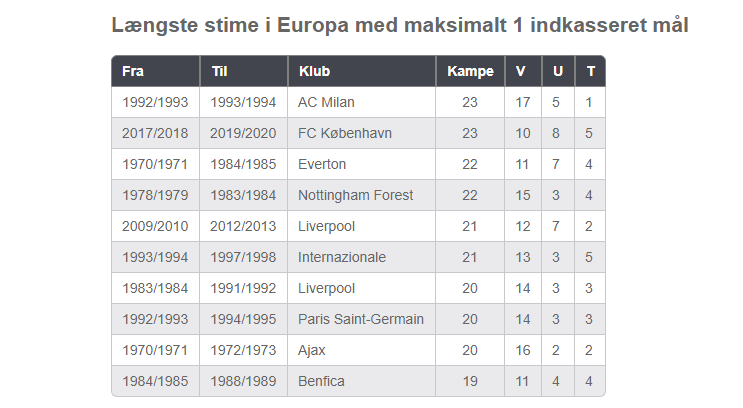This screenshot has width=743, height=408.
Task: Click the 2019/2020 end season cell
Action: click(243, 133)
